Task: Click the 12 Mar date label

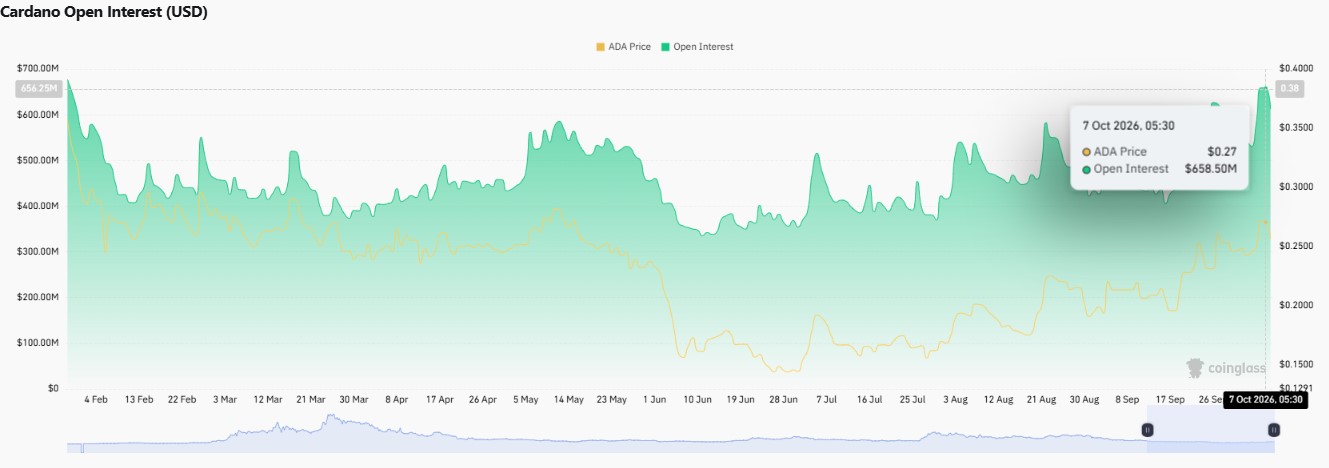Action: click(268, 399)
